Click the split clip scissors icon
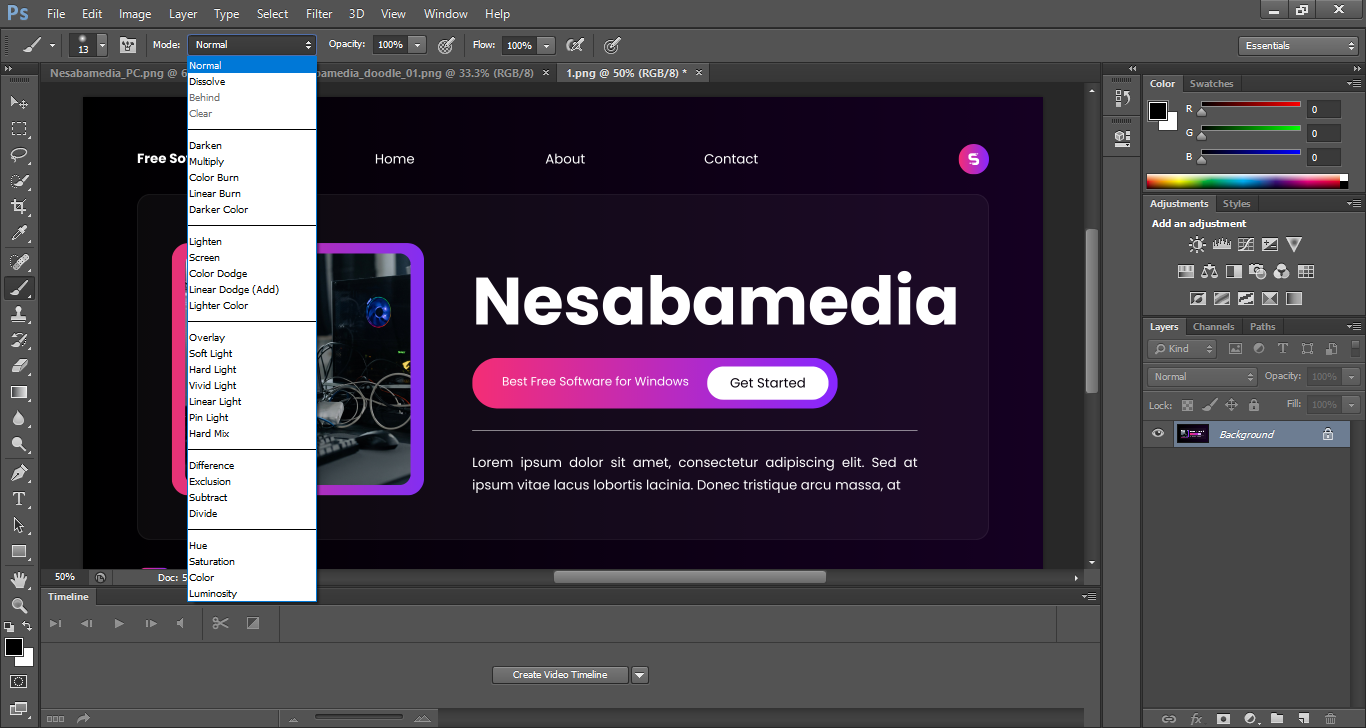The height and width of the screenshot is (728, 1366). [x=221, y=624]
